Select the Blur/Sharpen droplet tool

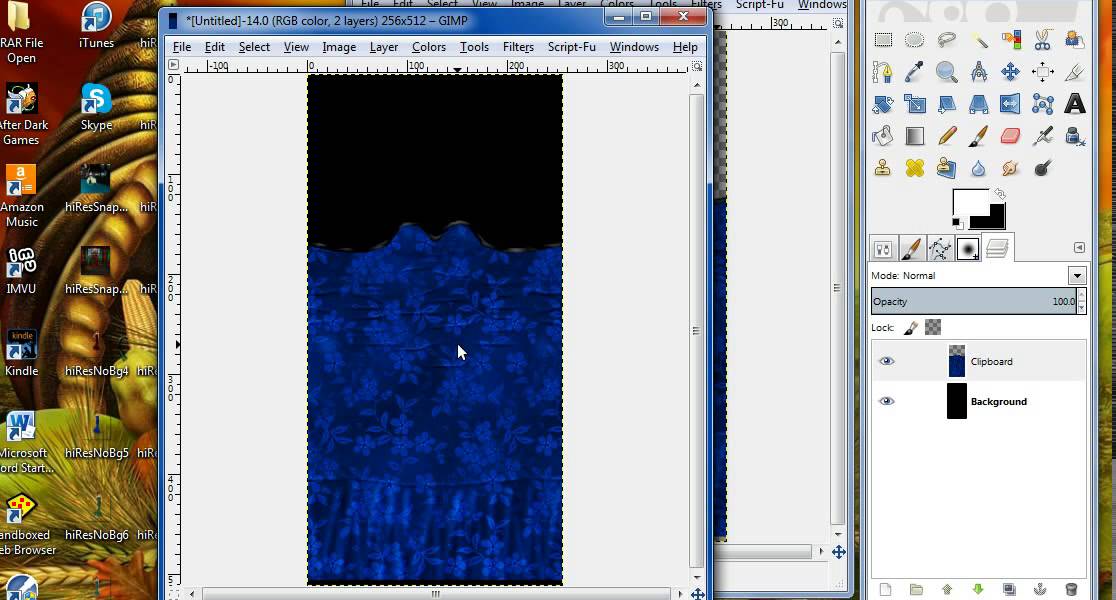click(979, 168)
